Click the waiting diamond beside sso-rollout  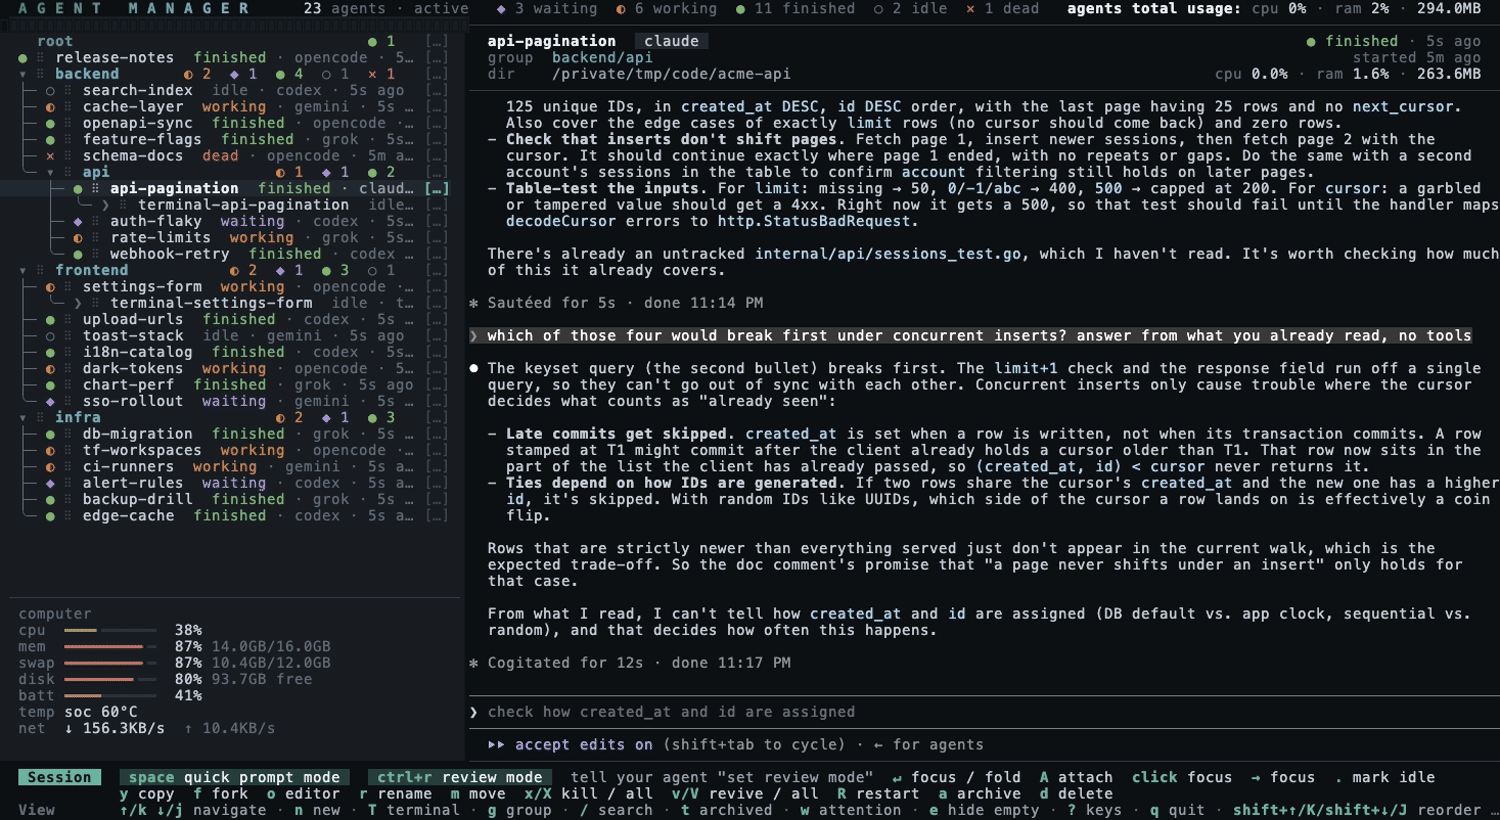50,402
